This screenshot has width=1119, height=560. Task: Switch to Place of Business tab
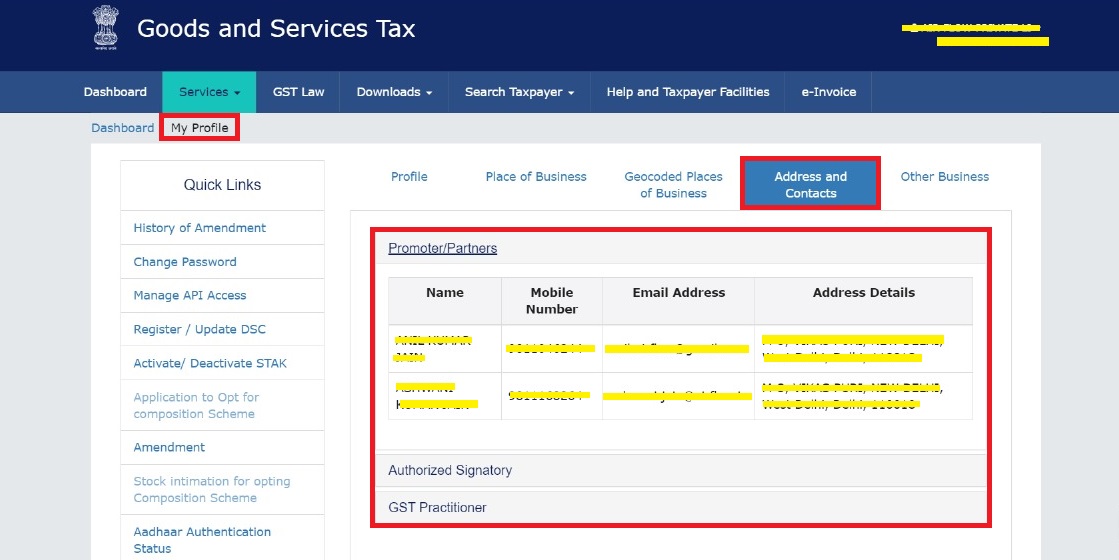click(536, 177)
